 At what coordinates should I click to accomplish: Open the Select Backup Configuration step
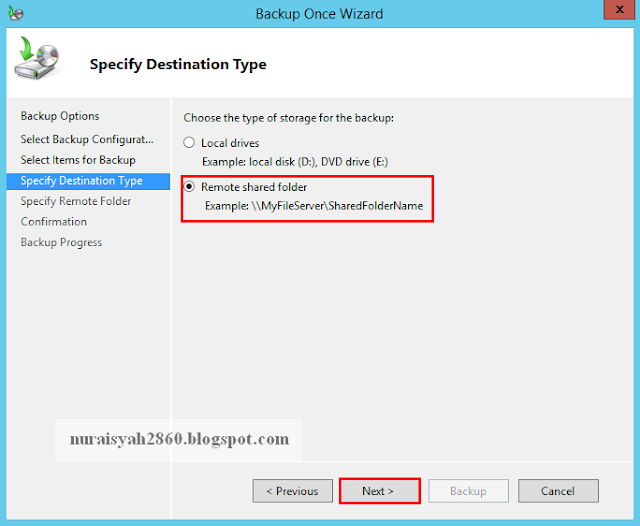pos(87,139)
